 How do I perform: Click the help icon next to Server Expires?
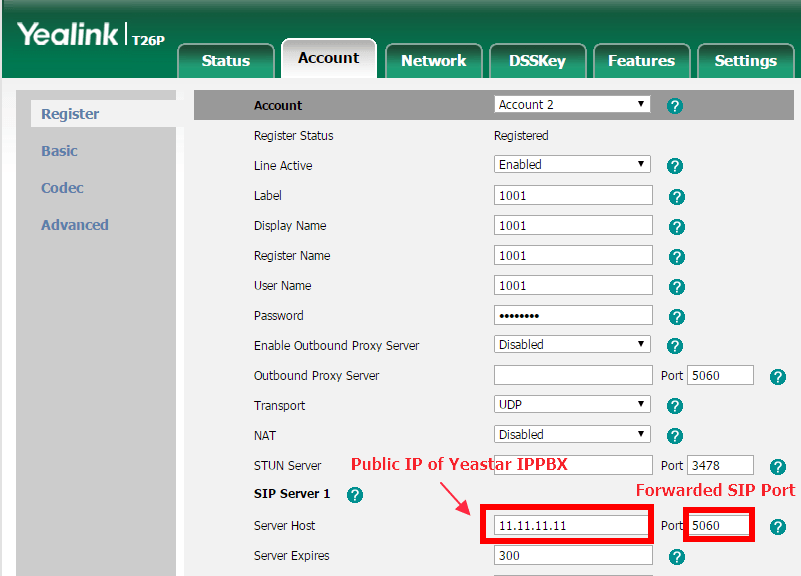[675, 555]
